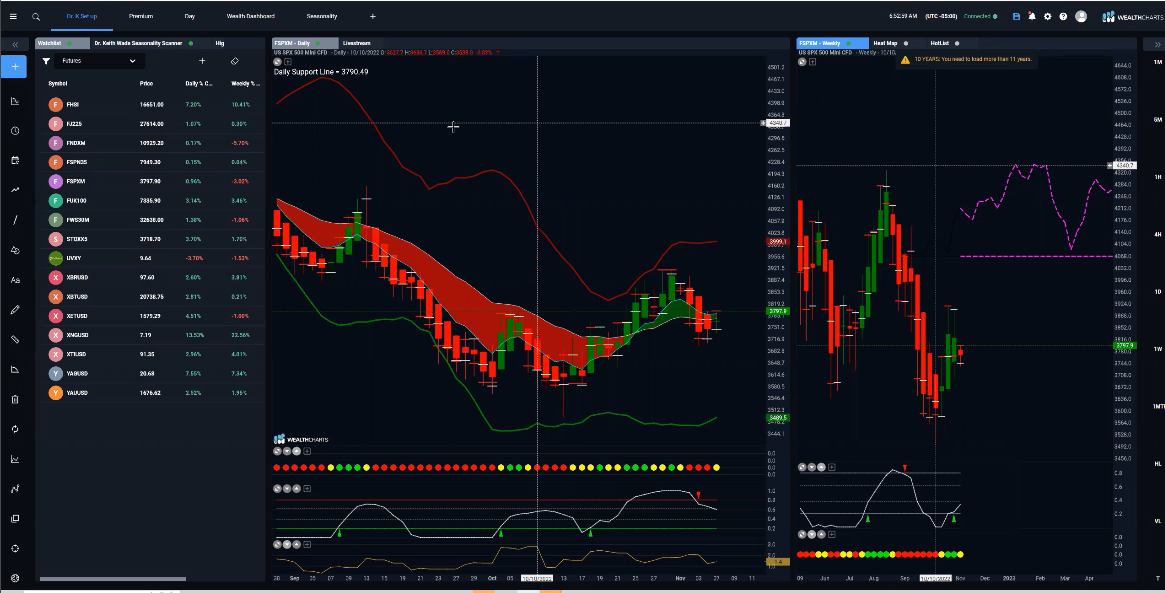Select the 1D timeframe button
The height and width of the screenshot is (593, 1165).
[x=1158, y=291]
